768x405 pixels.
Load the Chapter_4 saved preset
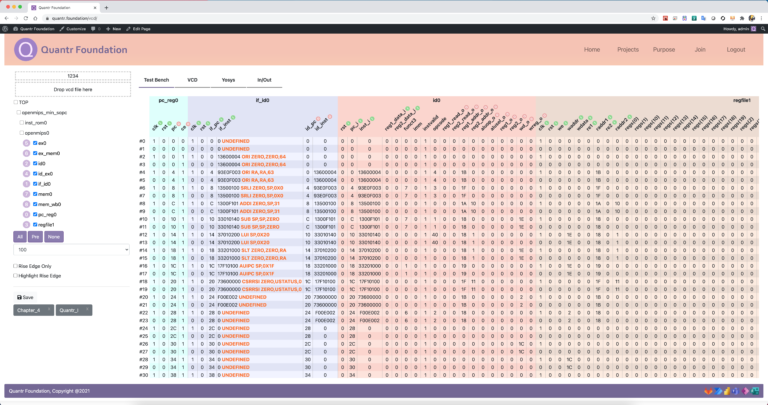[33, 310]
